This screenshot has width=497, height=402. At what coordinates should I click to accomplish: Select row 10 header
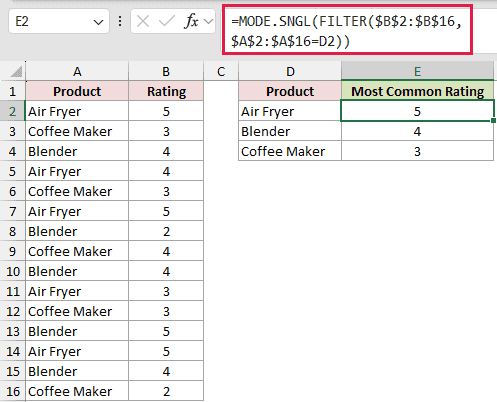pyautogui.click(x=13, y=271)
